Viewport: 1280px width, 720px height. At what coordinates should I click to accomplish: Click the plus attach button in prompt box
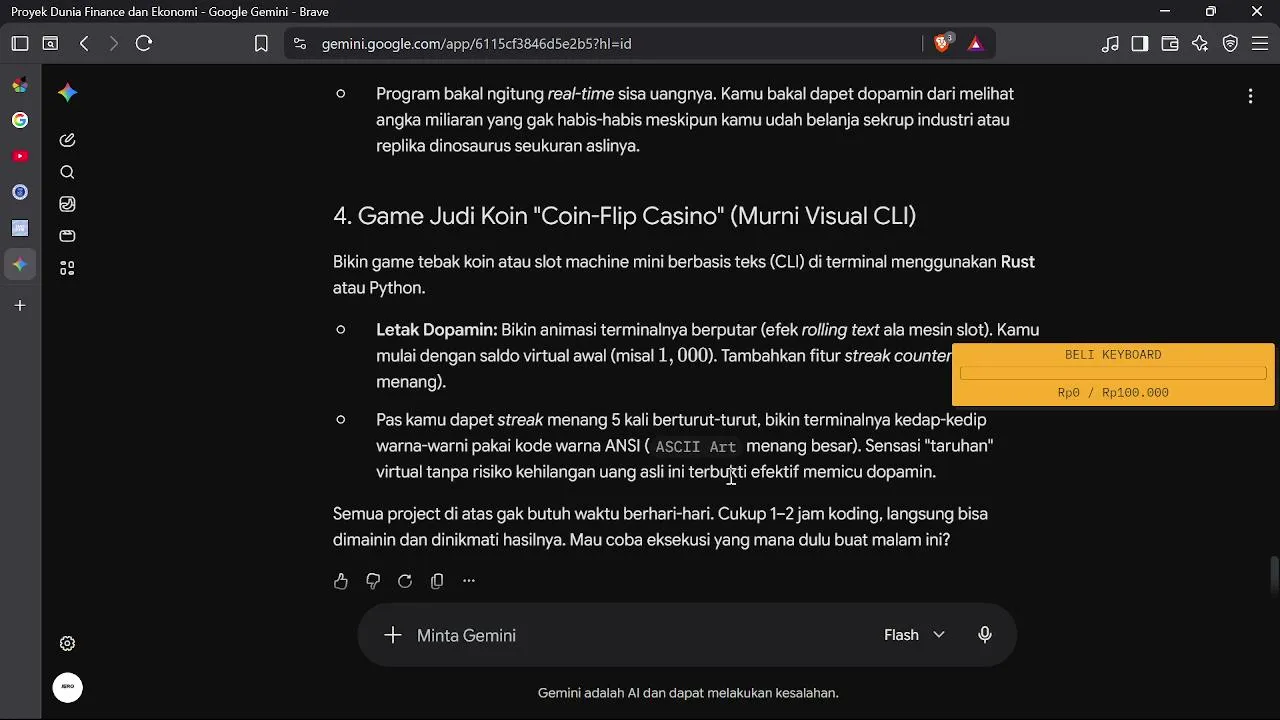tap(393, 635)
